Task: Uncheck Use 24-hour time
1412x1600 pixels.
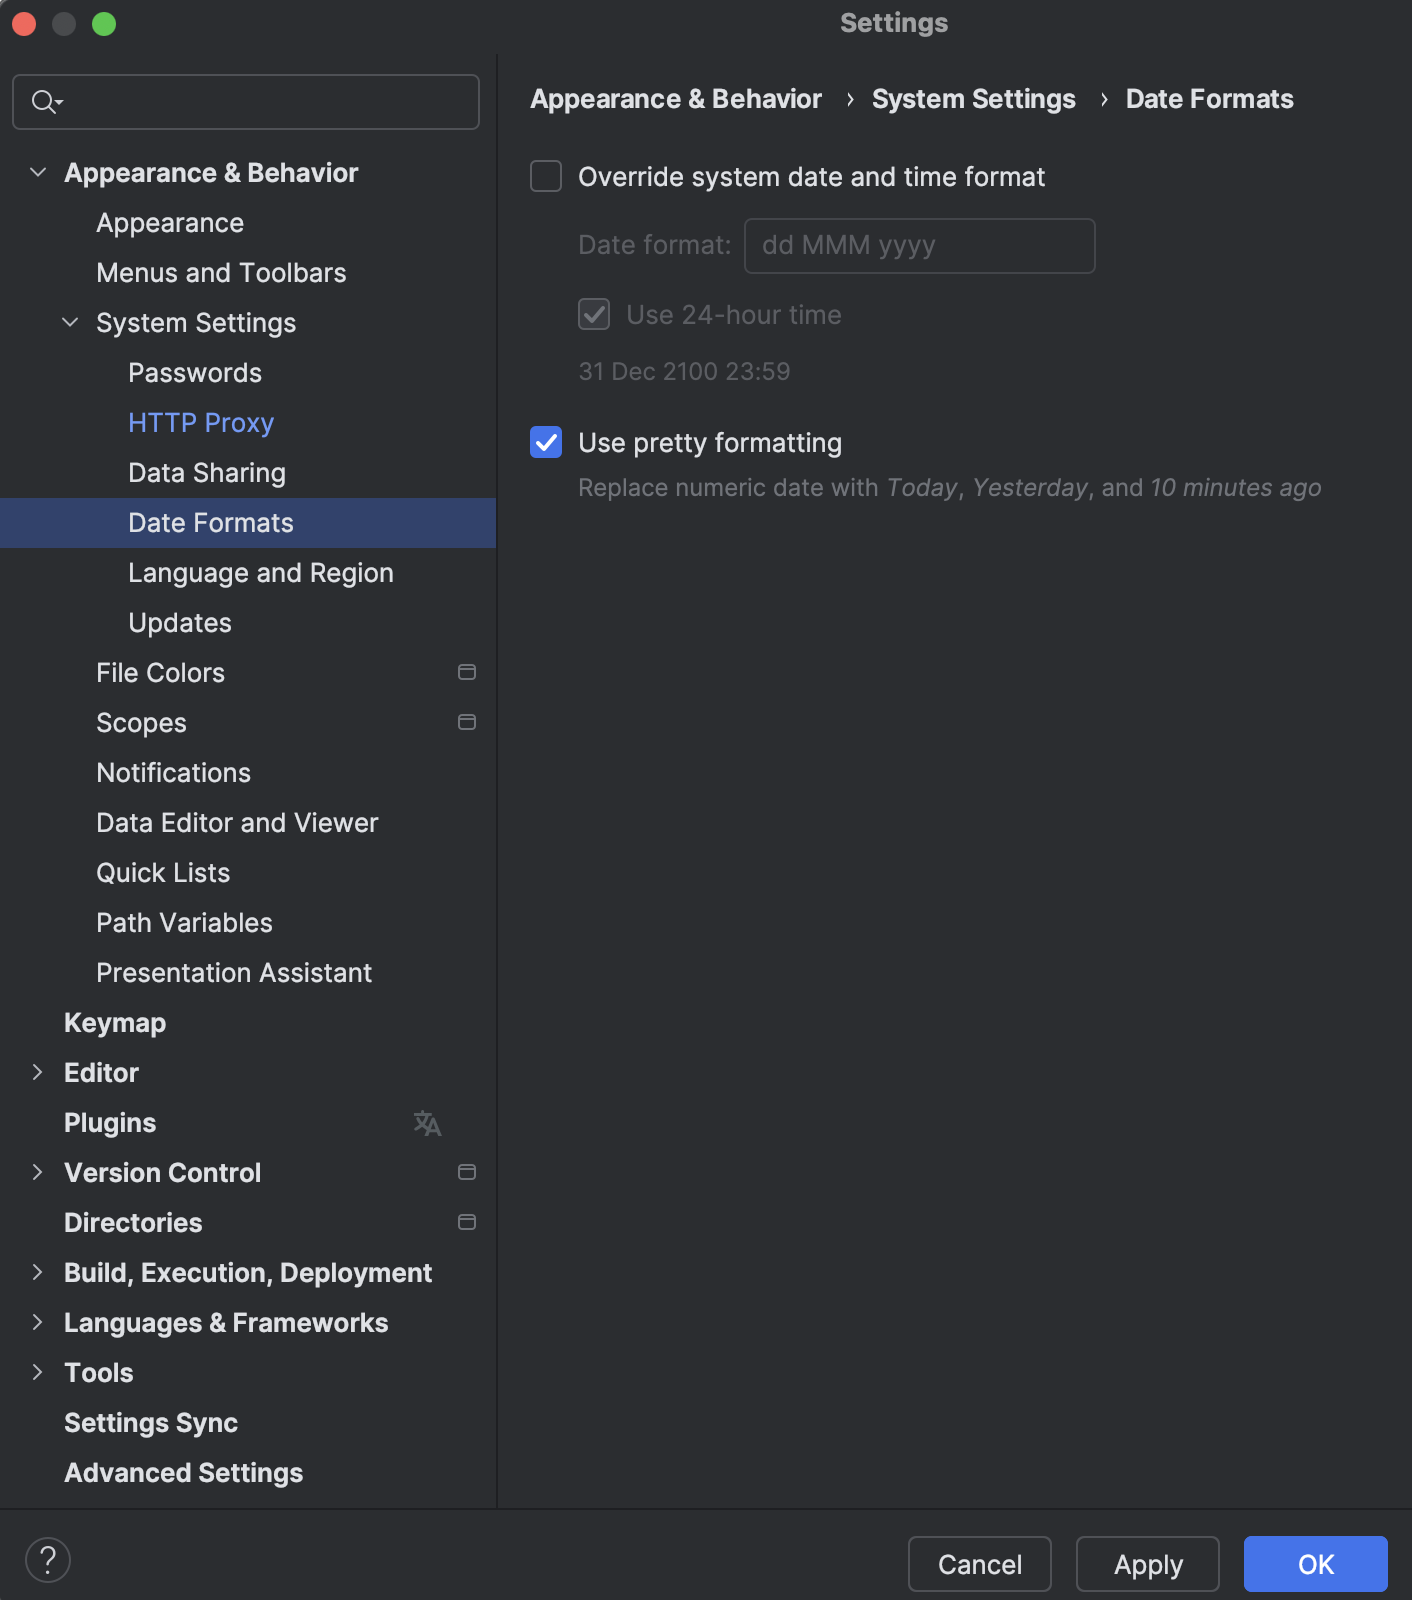Action: coord(594,314)
